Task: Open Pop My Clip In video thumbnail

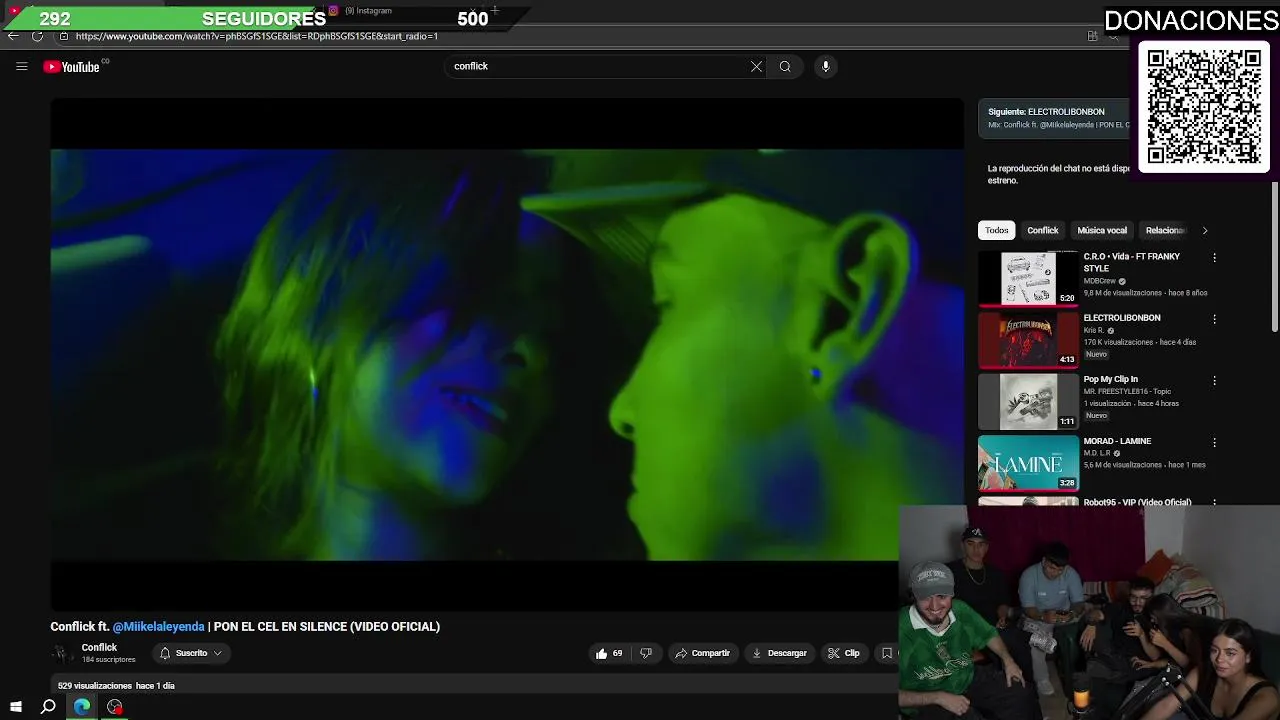Action: (x=1028, y=401)
